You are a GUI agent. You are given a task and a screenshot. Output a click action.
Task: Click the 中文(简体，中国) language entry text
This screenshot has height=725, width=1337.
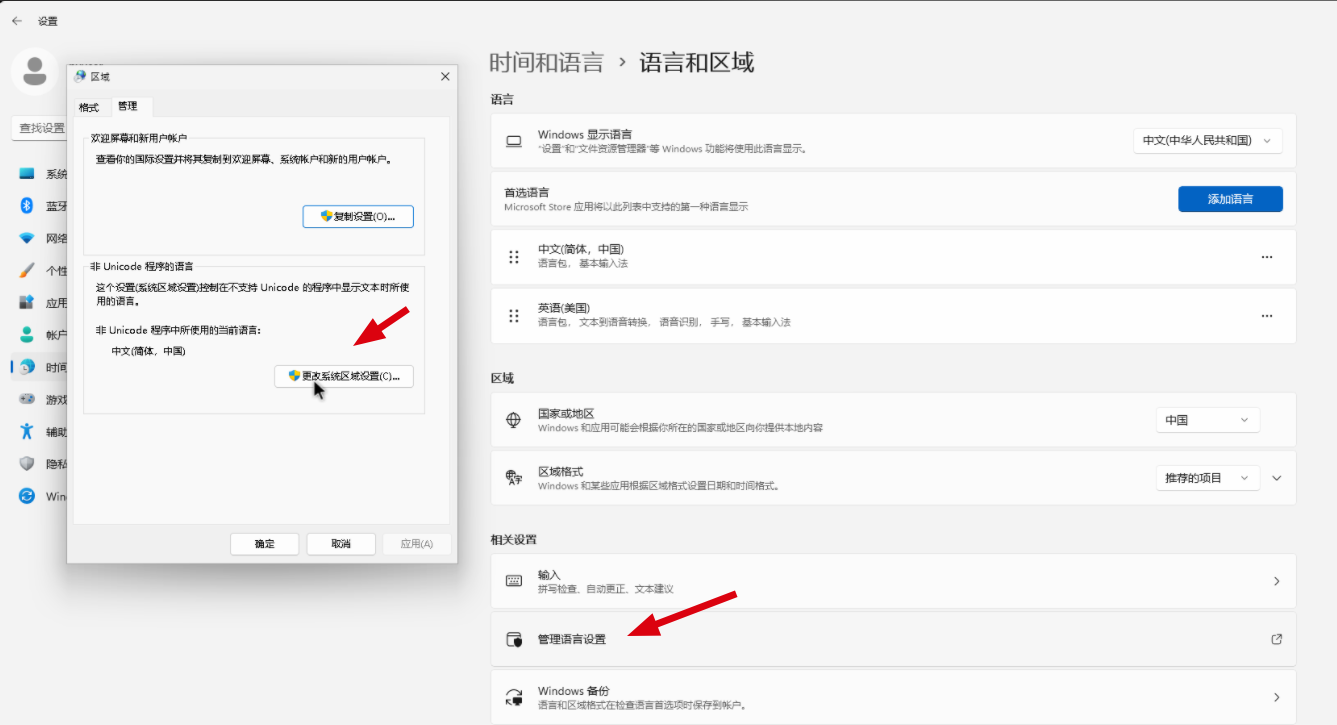pos(581,249)
